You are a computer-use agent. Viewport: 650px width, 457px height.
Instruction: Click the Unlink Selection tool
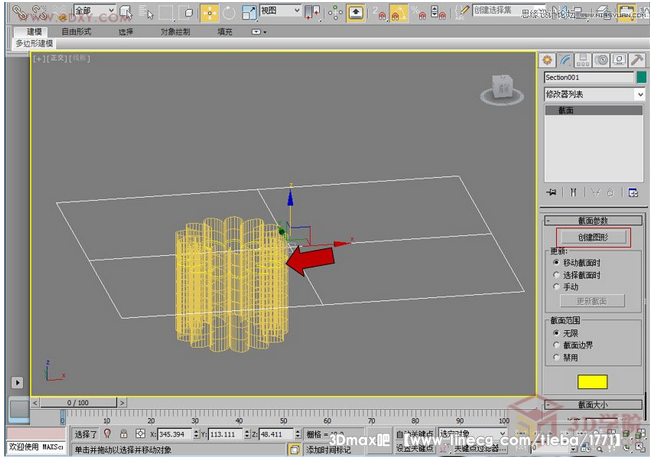pyautogui.click(x=39, y=12)
